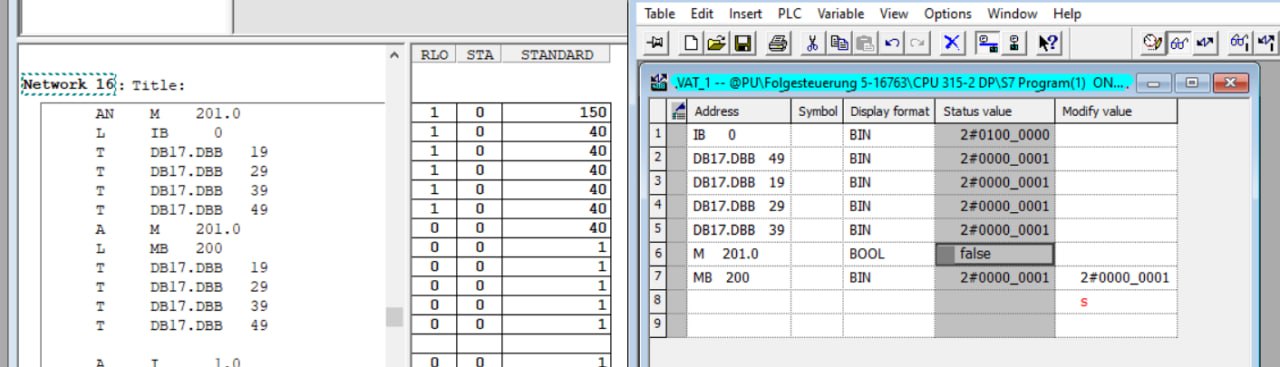1280x367 pixels.
Task: Save the variable table
Action: pyautogui.click(x=742, y=43)
